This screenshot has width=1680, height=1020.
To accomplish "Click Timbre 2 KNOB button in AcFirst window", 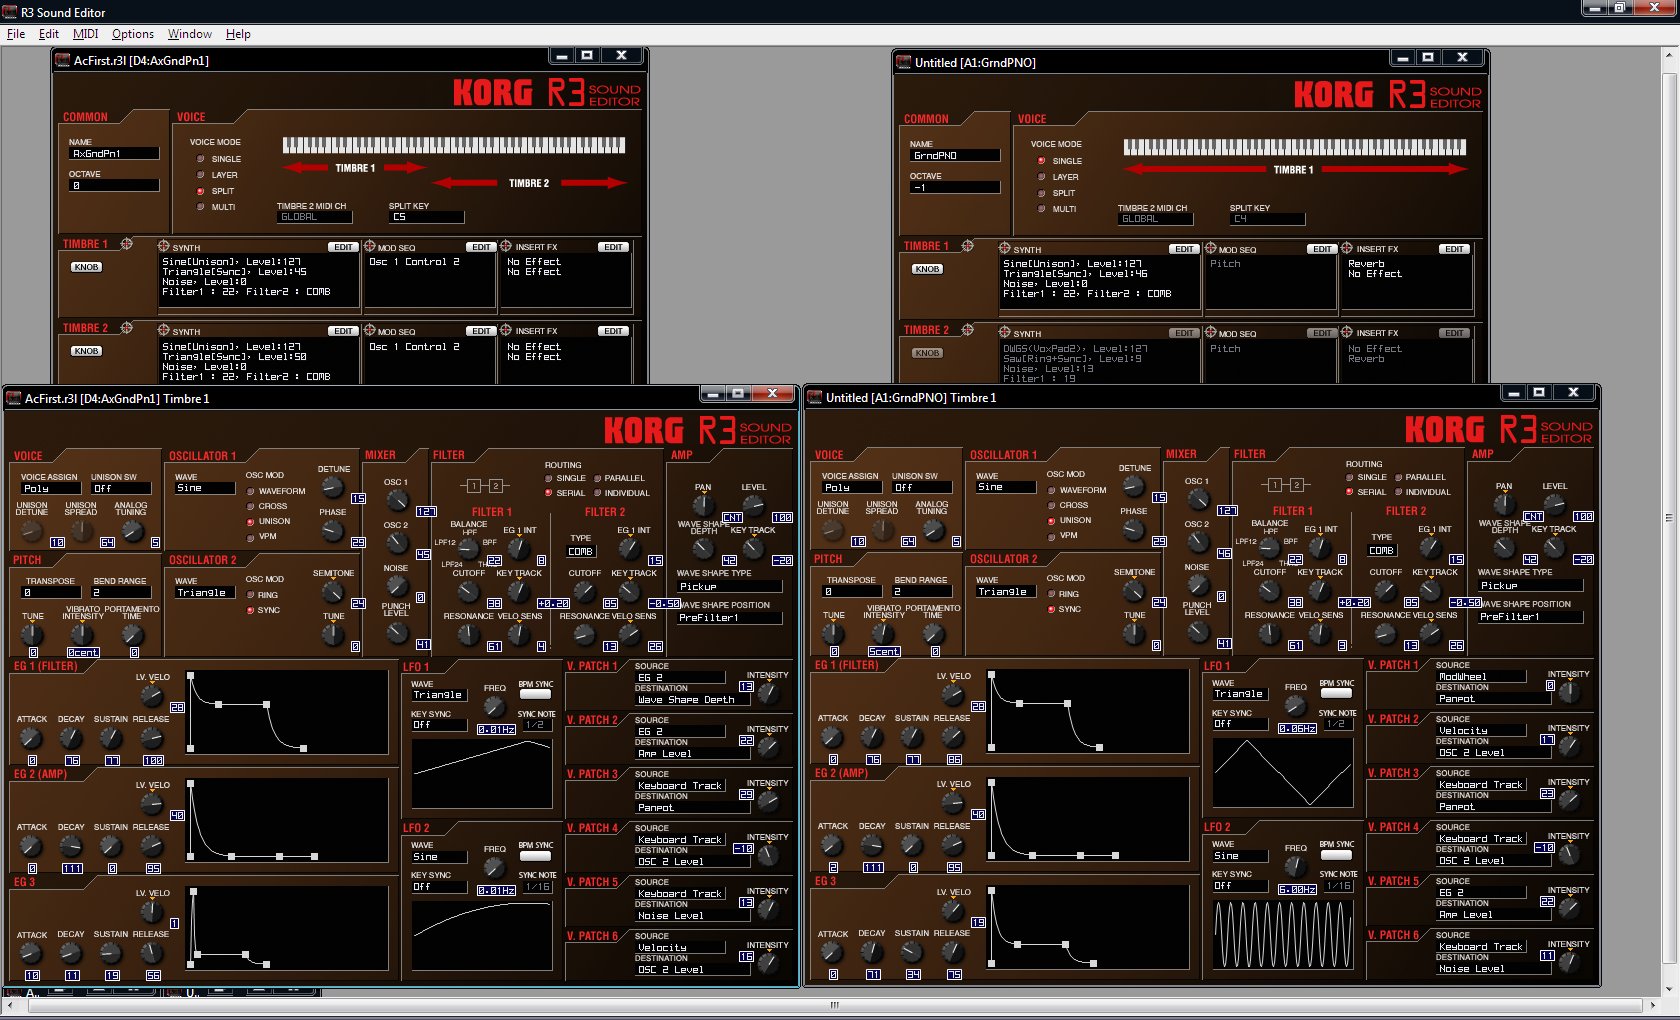I will (87, 351).
